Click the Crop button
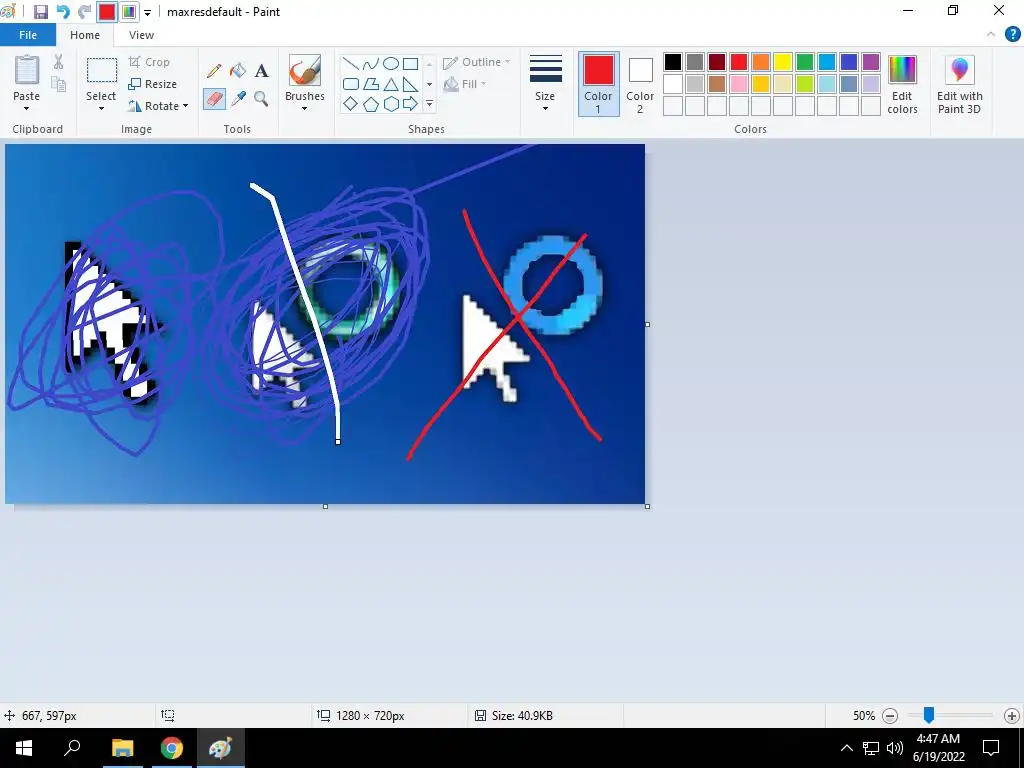The width and height of the screenshot is (1024, 768). pos(150,62)
